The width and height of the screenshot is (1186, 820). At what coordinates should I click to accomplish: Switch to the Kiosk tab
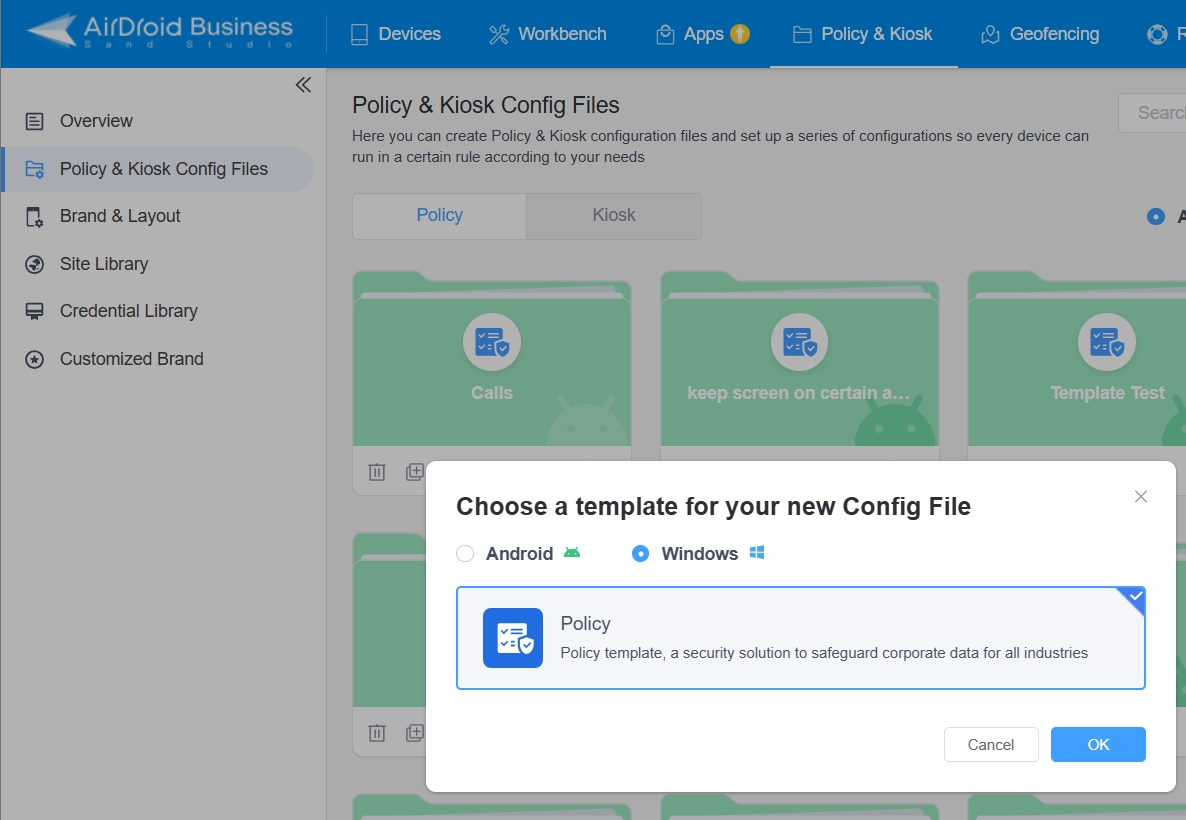[x=614, y=216]
